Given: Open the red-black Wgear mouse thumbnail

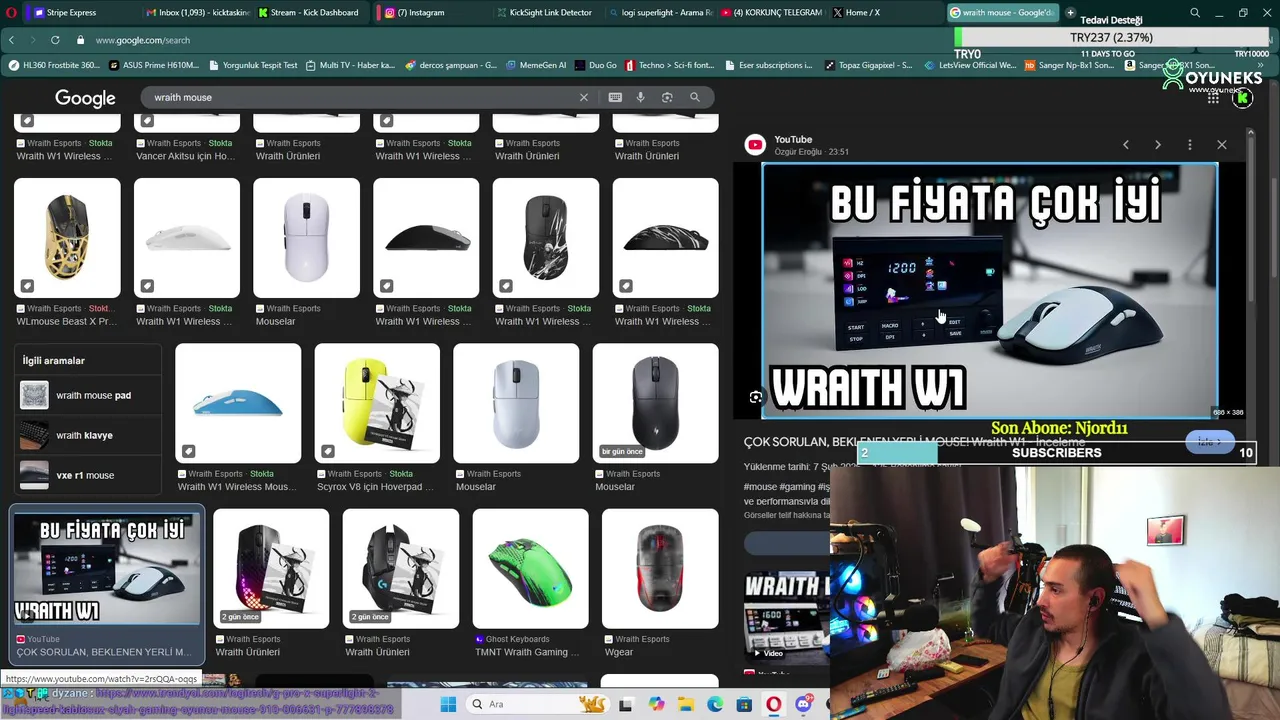Looking at the screenshot, I should click(659, 568).
